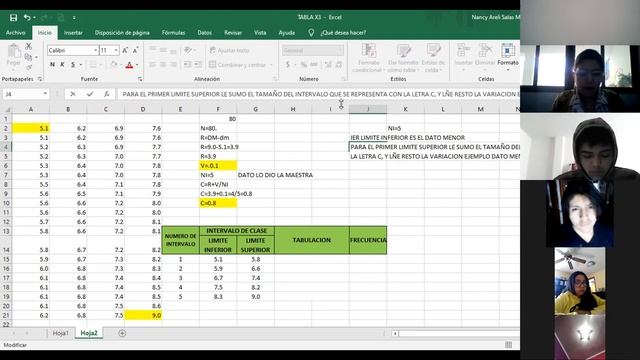640x360 pixels.
Task: Open Estilos de celda gallery
Action: click(433, 58)
